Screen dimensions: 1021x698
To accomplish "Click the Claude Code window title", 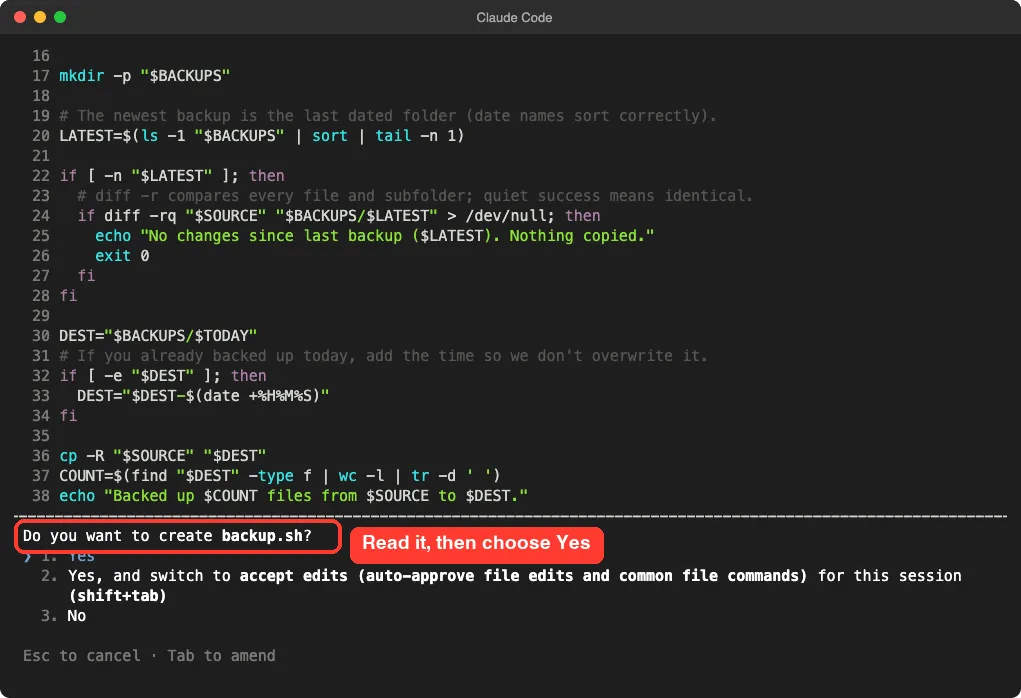I will point(514,18).
